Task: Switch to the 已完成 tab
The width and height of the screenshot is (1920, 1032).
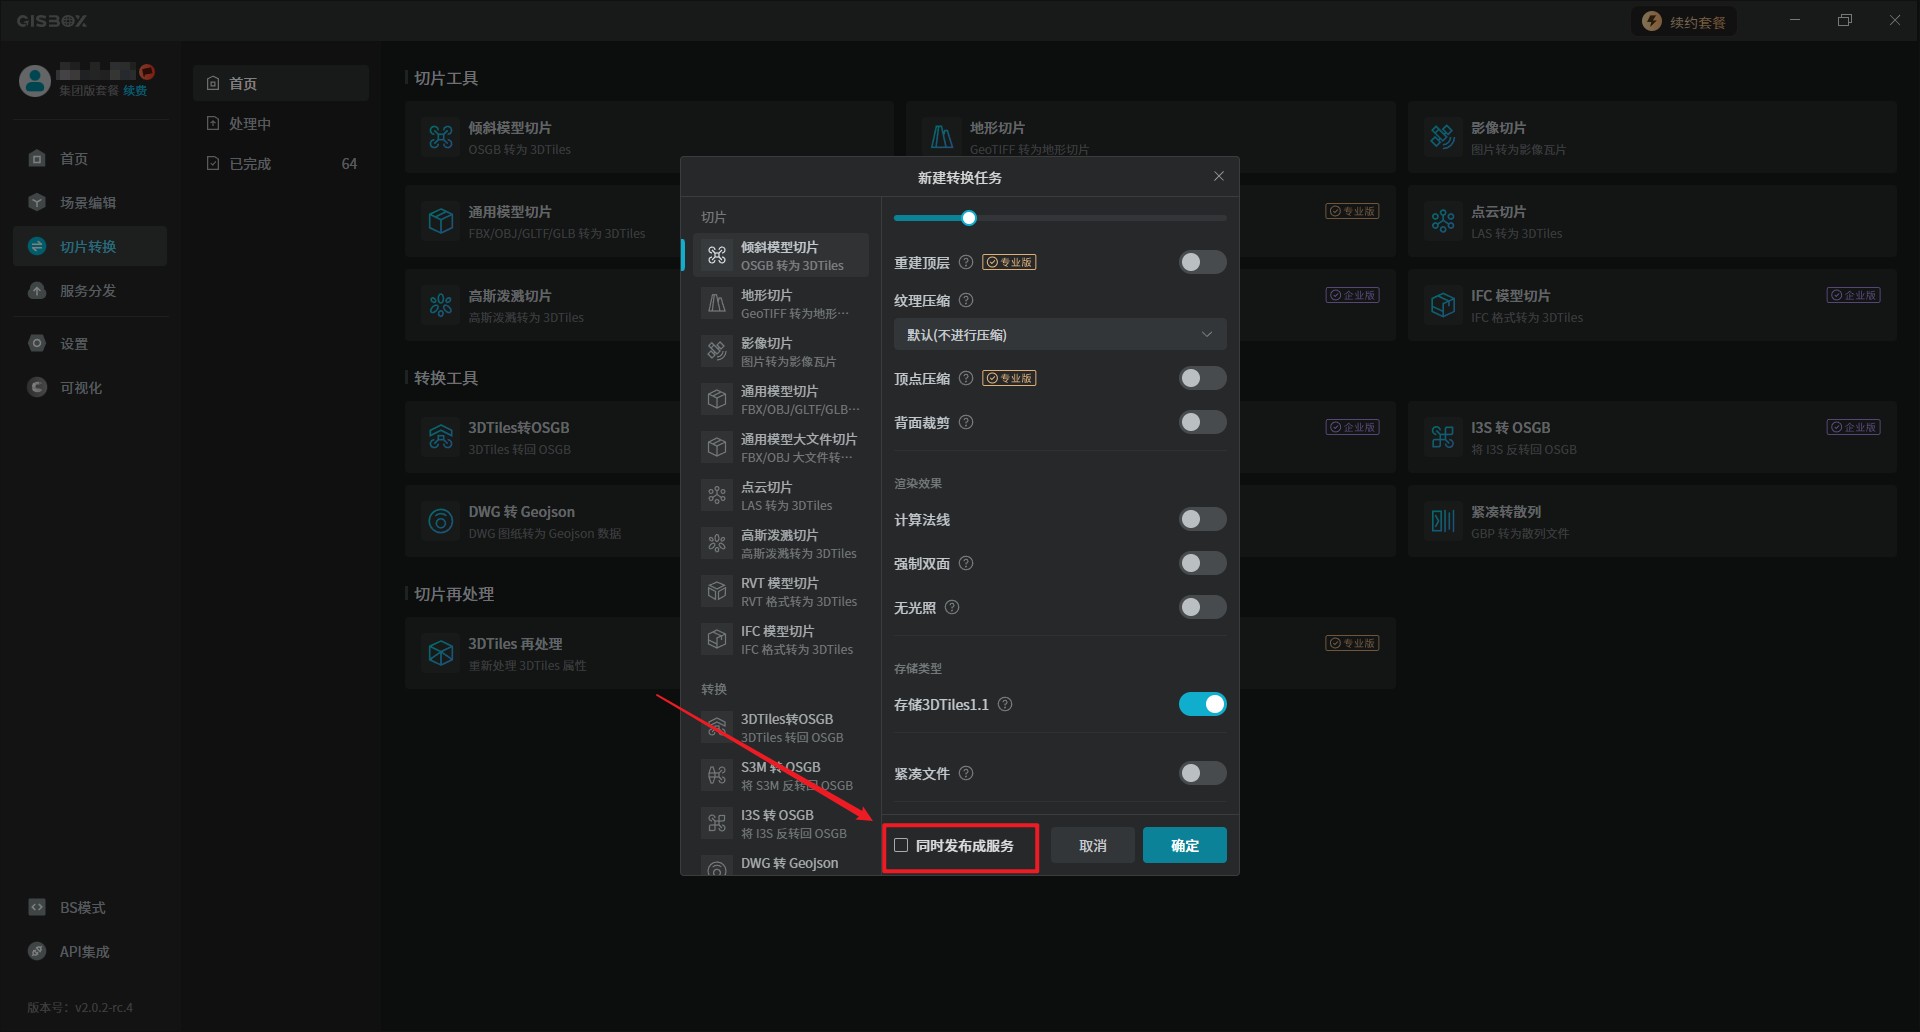Action: [250, 164]
